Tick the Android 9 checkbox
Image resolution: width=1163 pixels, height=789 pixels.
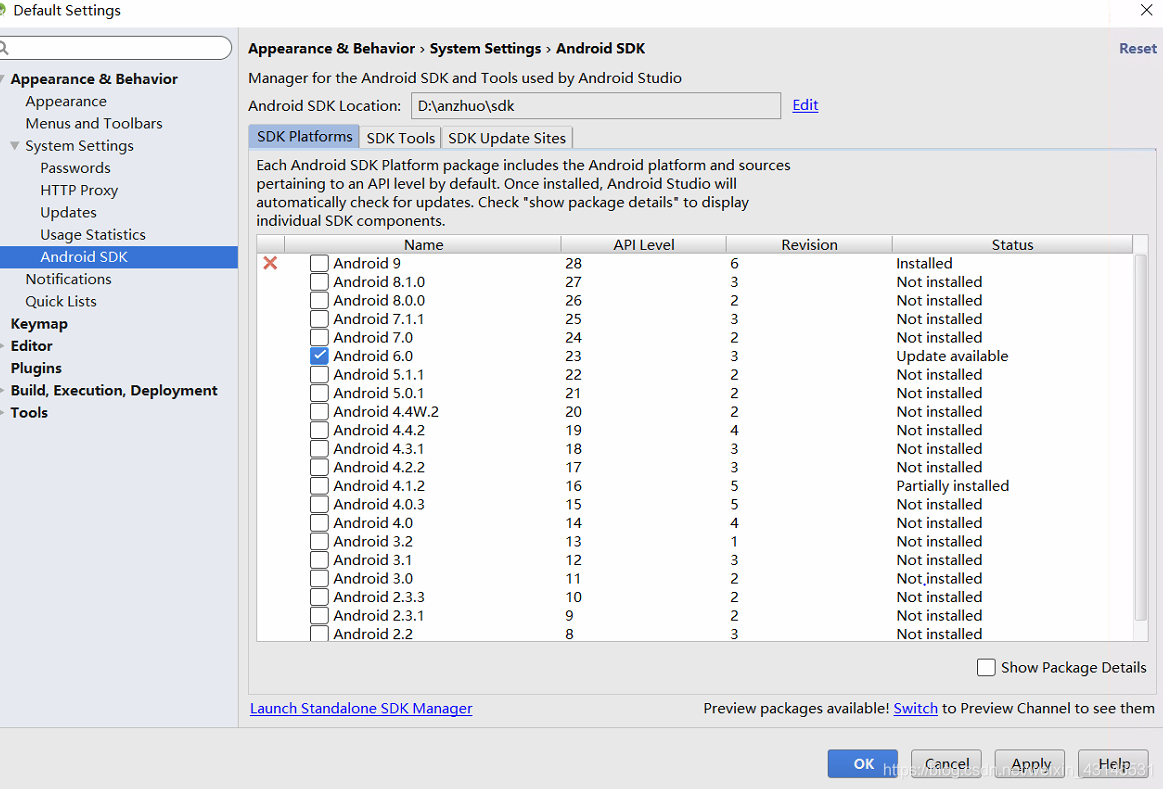(320, 263)
